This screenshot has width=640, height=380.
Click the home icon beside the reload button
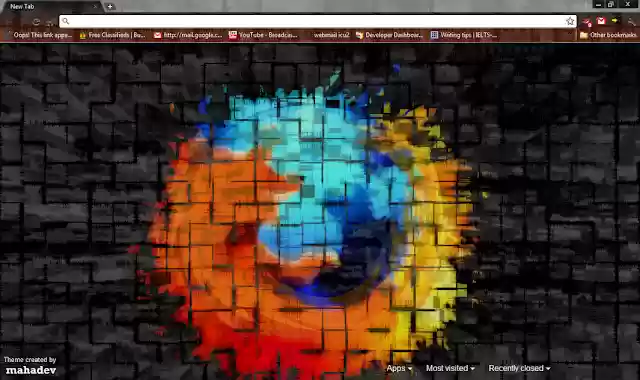50,22
